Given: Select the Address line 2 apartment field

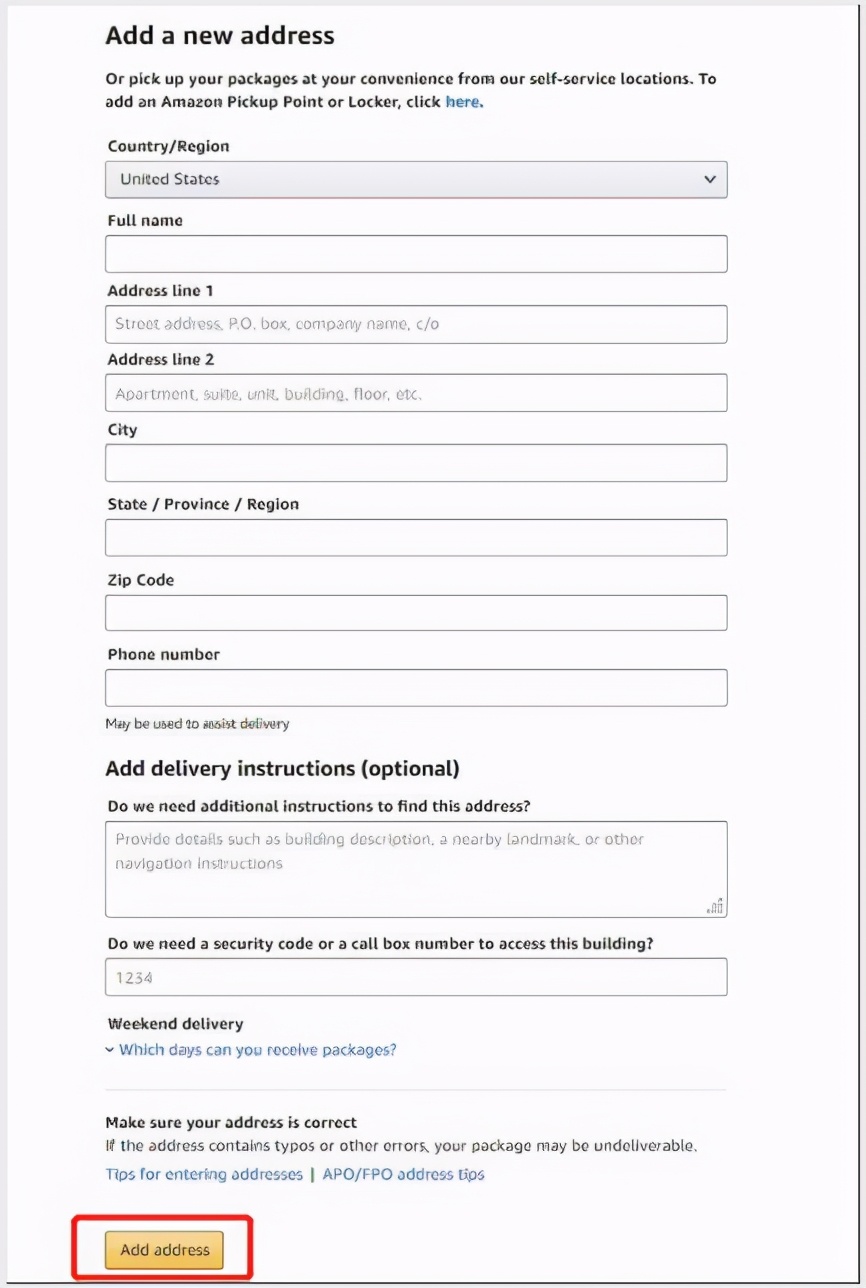Looking at the screenshot, I should pos(415,393).
